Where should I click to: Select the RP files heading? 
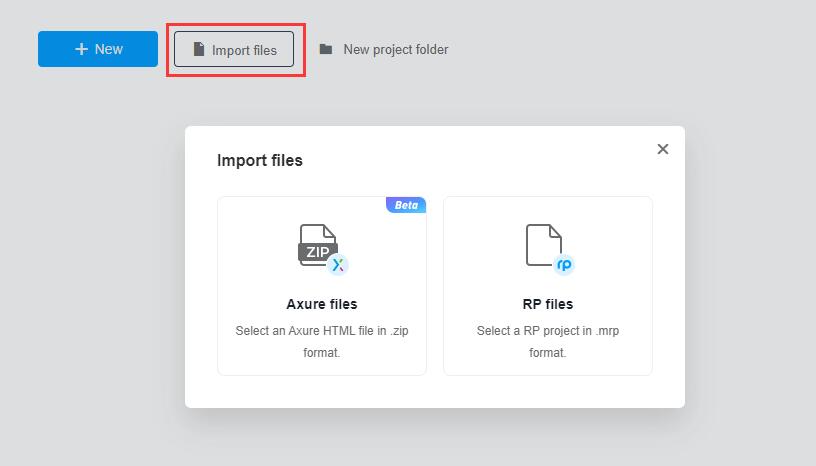pyautogui.click(x=547, y=304)
